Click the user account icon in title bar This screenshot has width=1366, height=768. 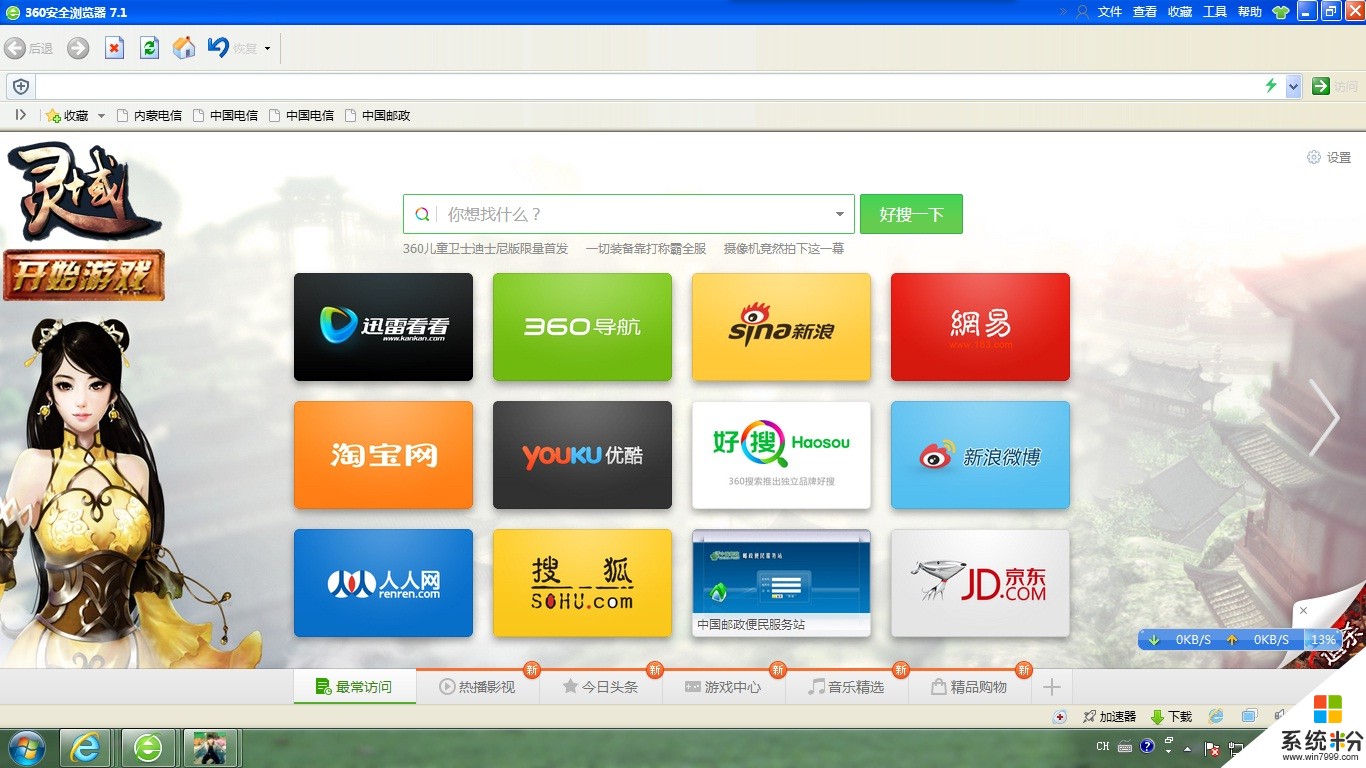tap(1082, 12)
